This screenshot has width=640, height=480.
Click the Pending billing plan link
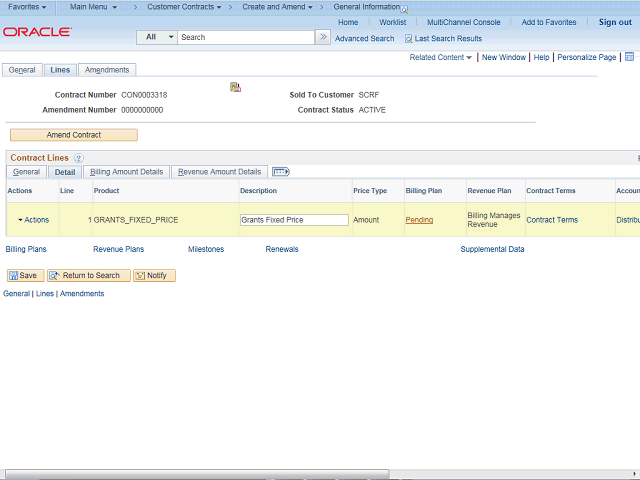click(419, 220)
